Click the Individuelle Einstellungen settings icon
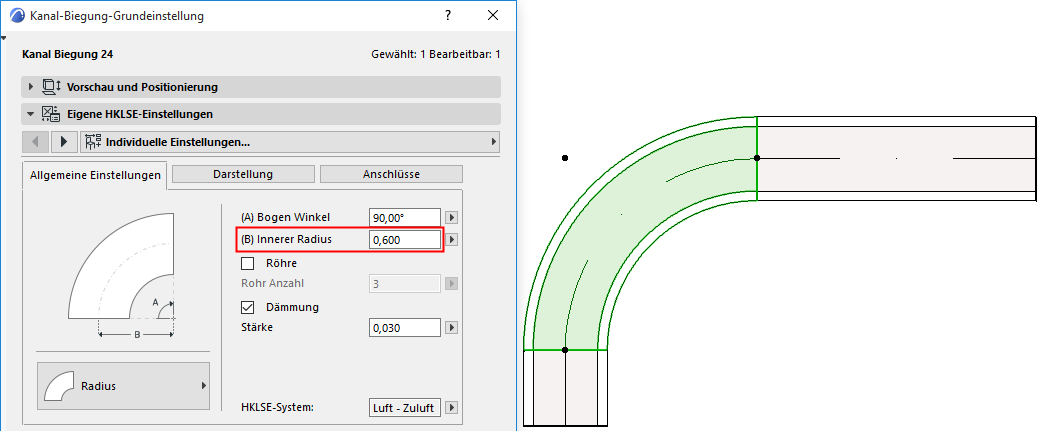Screen dimensions: 1041x431 [92, 141]
